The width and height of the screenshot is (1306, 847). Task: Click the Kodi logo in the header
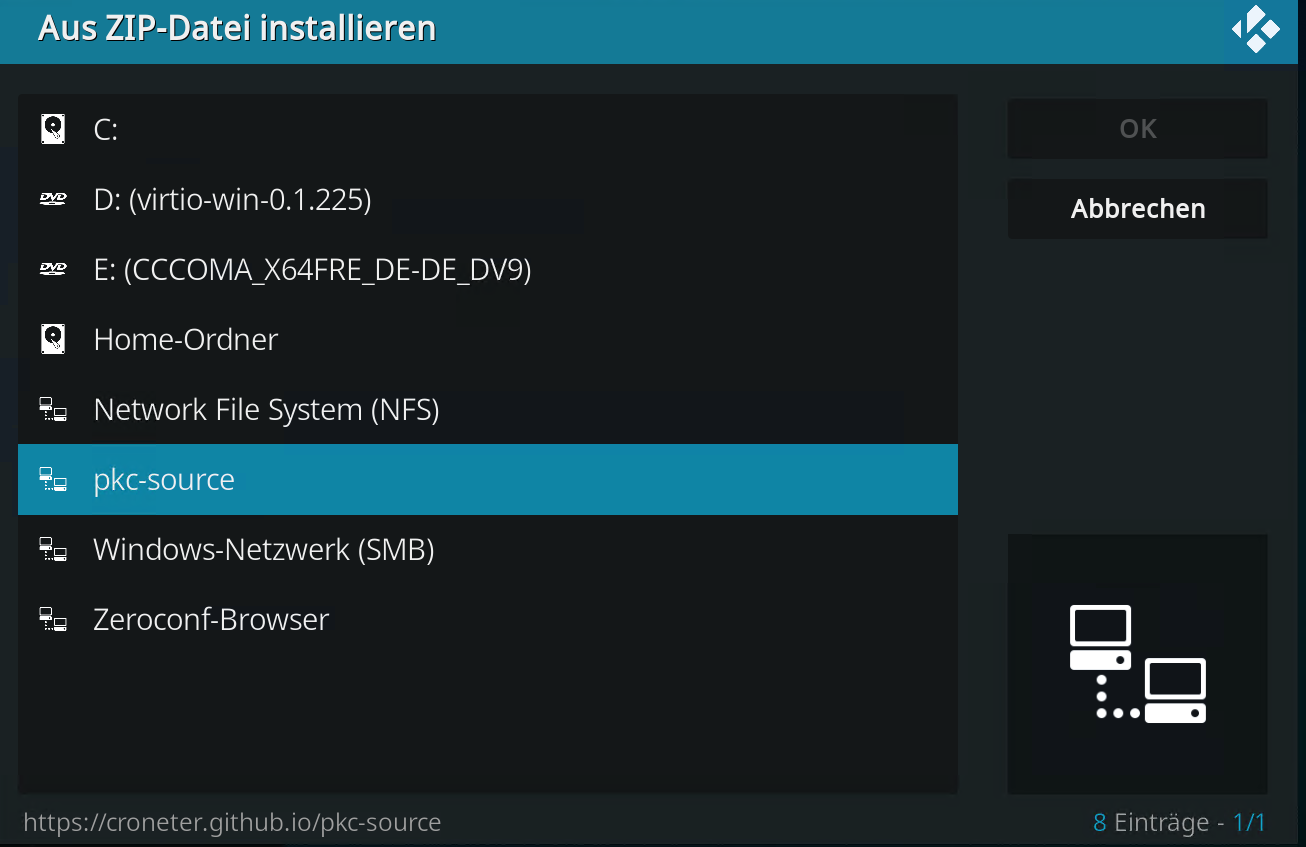[1256, 30]
